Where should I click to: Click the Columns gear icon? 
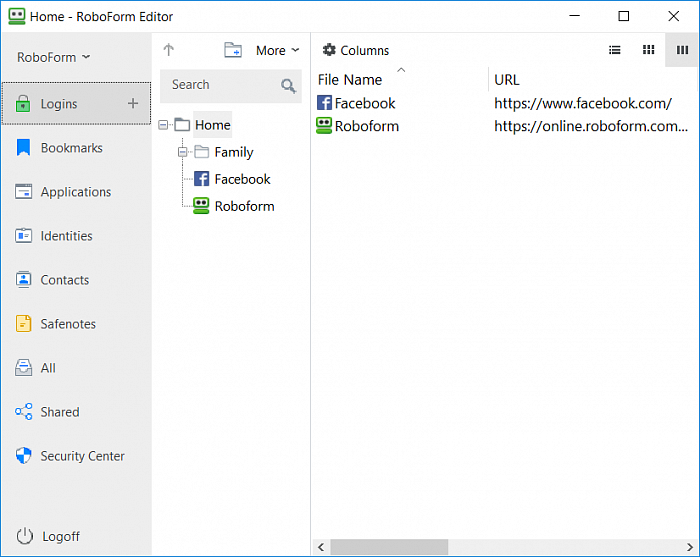(329, 50)
